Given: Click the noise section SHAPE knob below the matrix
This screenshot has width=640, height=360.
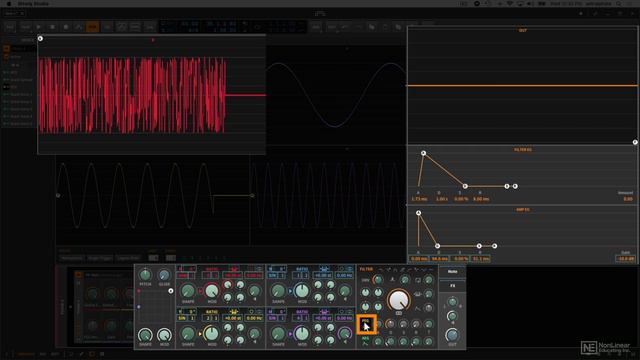Looking at the screenshot, I should 145,335.
